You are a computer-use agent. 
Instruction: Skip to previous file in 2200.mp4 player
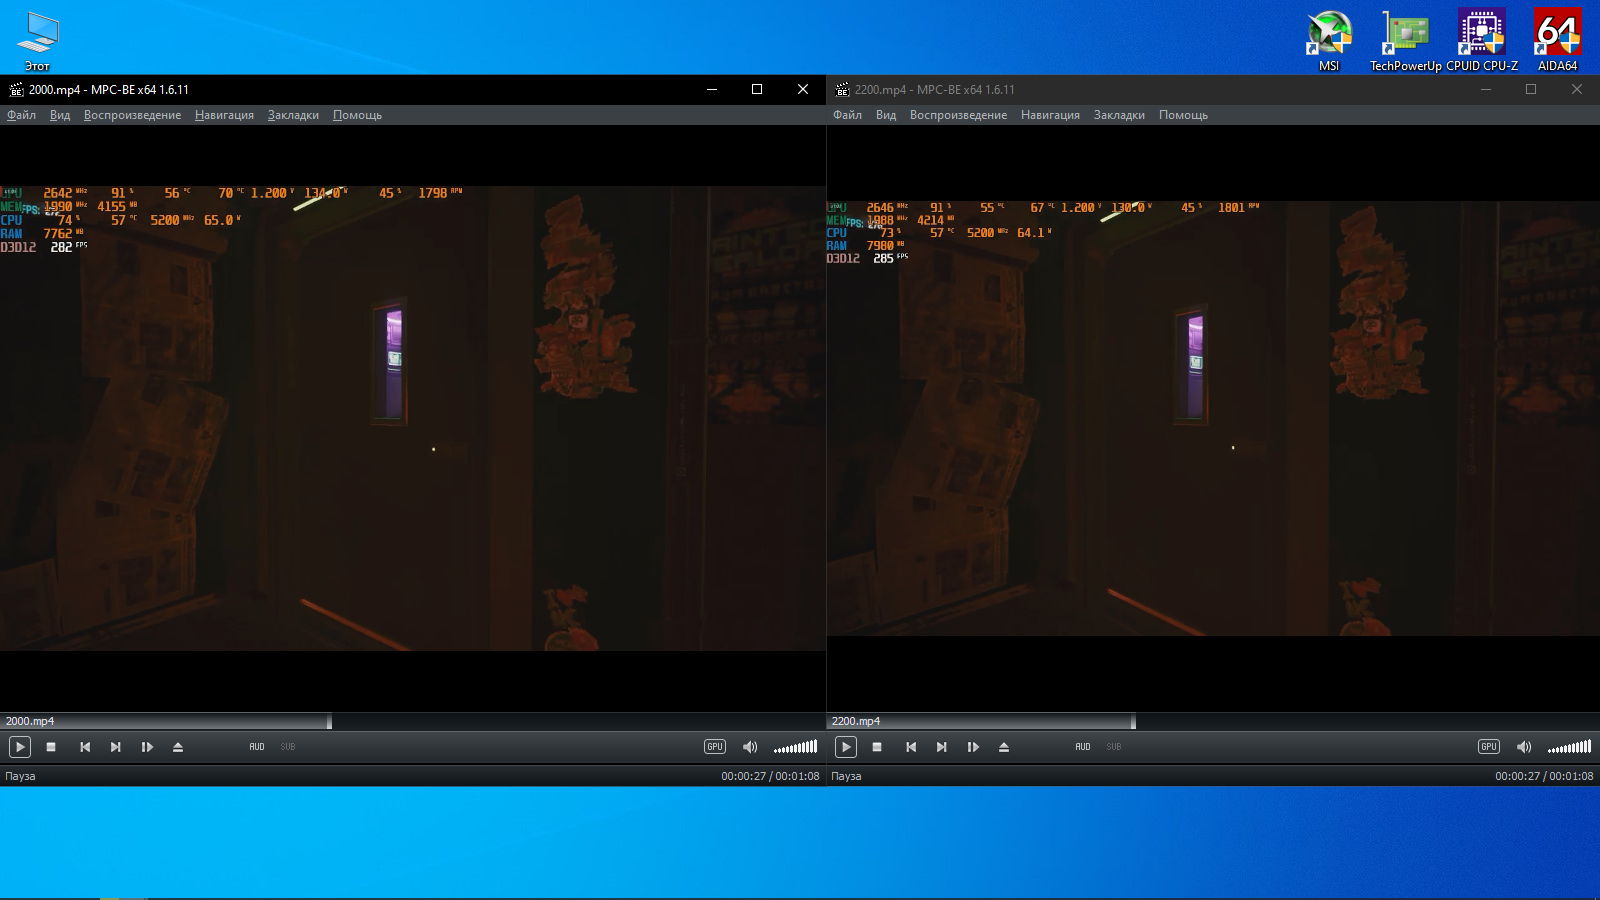(x=911, y=747)
